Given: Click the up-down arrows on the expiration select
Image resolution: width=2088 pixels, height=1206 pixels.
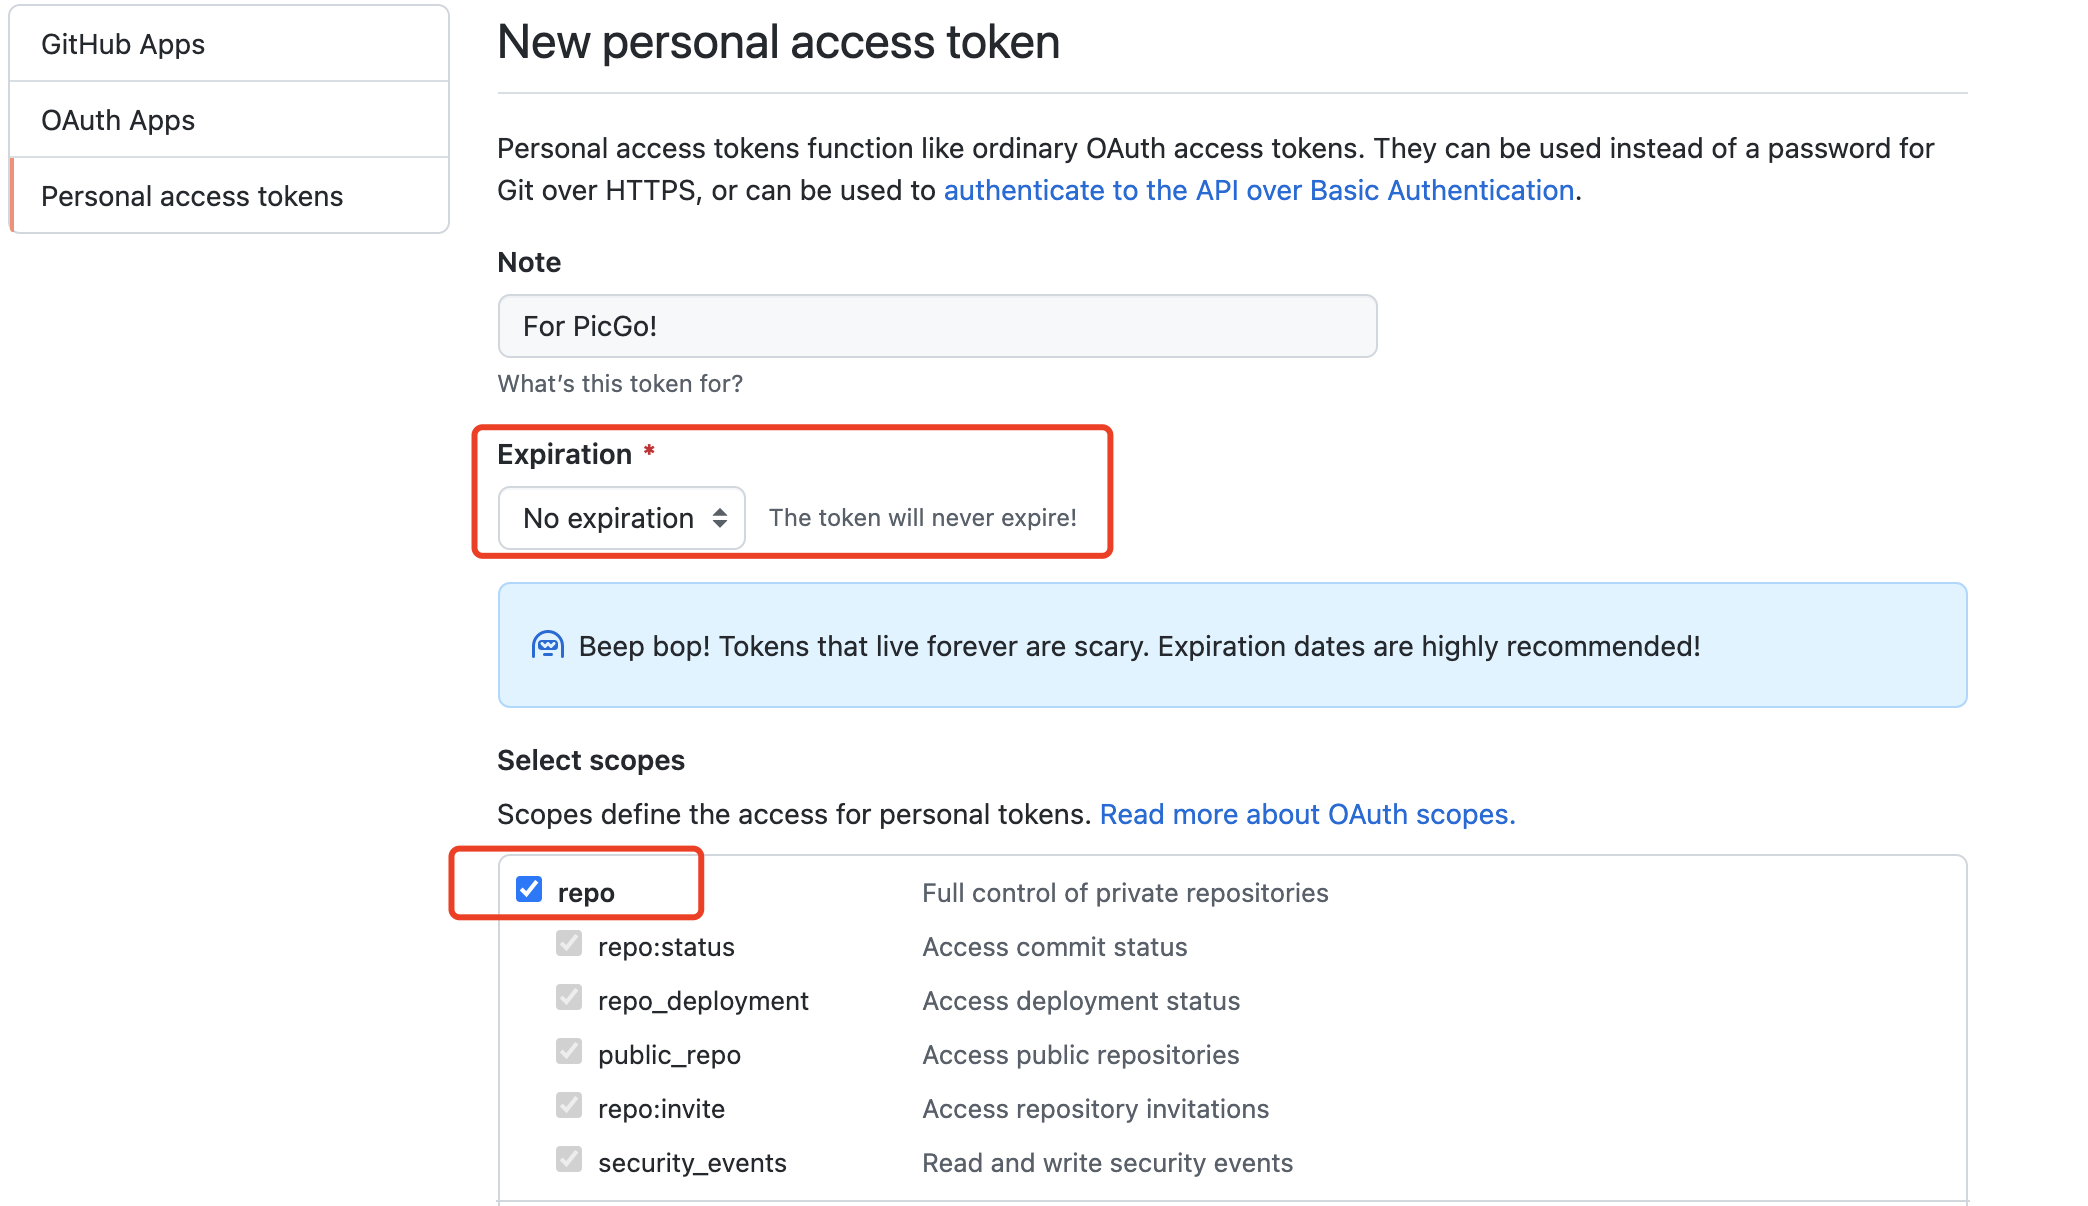Looking at the screenshot, I should (x=720, y=518).
